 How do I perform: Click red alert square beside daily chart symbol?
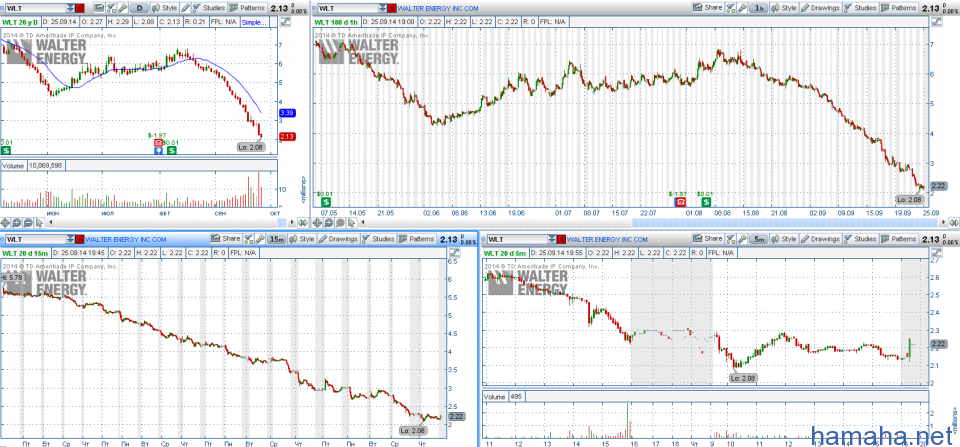[80, 8]
